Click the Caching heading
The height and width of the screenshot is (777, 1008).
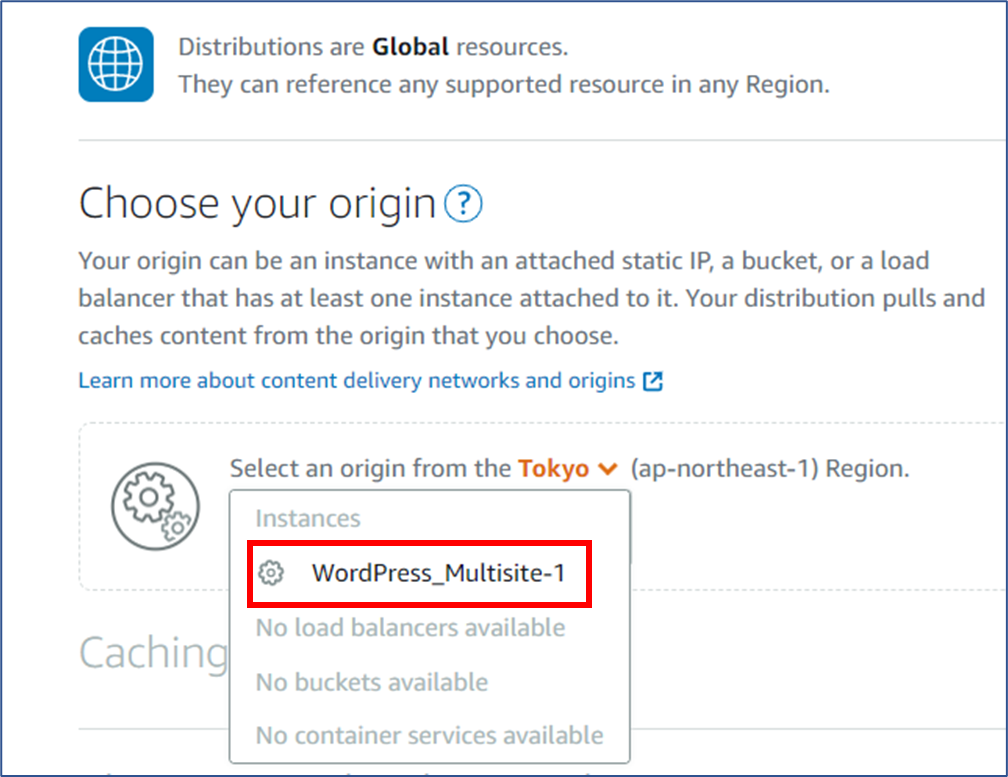click(x=153, y=653)
